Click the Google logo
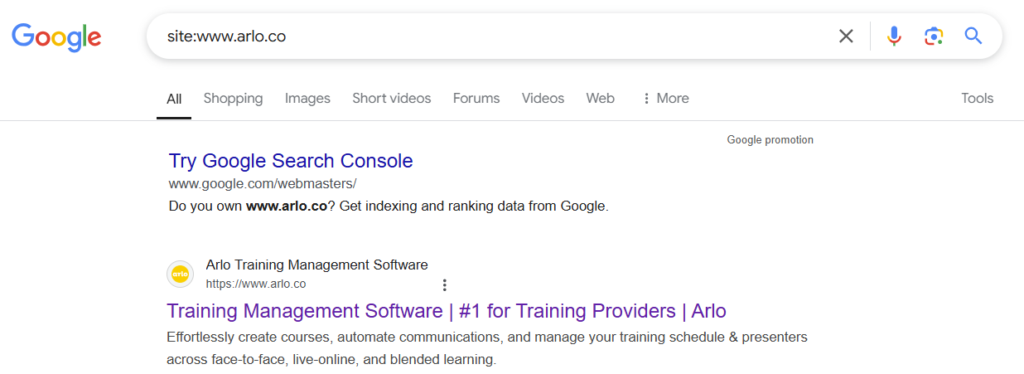Screen dimensions: 1024x374 click(x=57, y=37)
